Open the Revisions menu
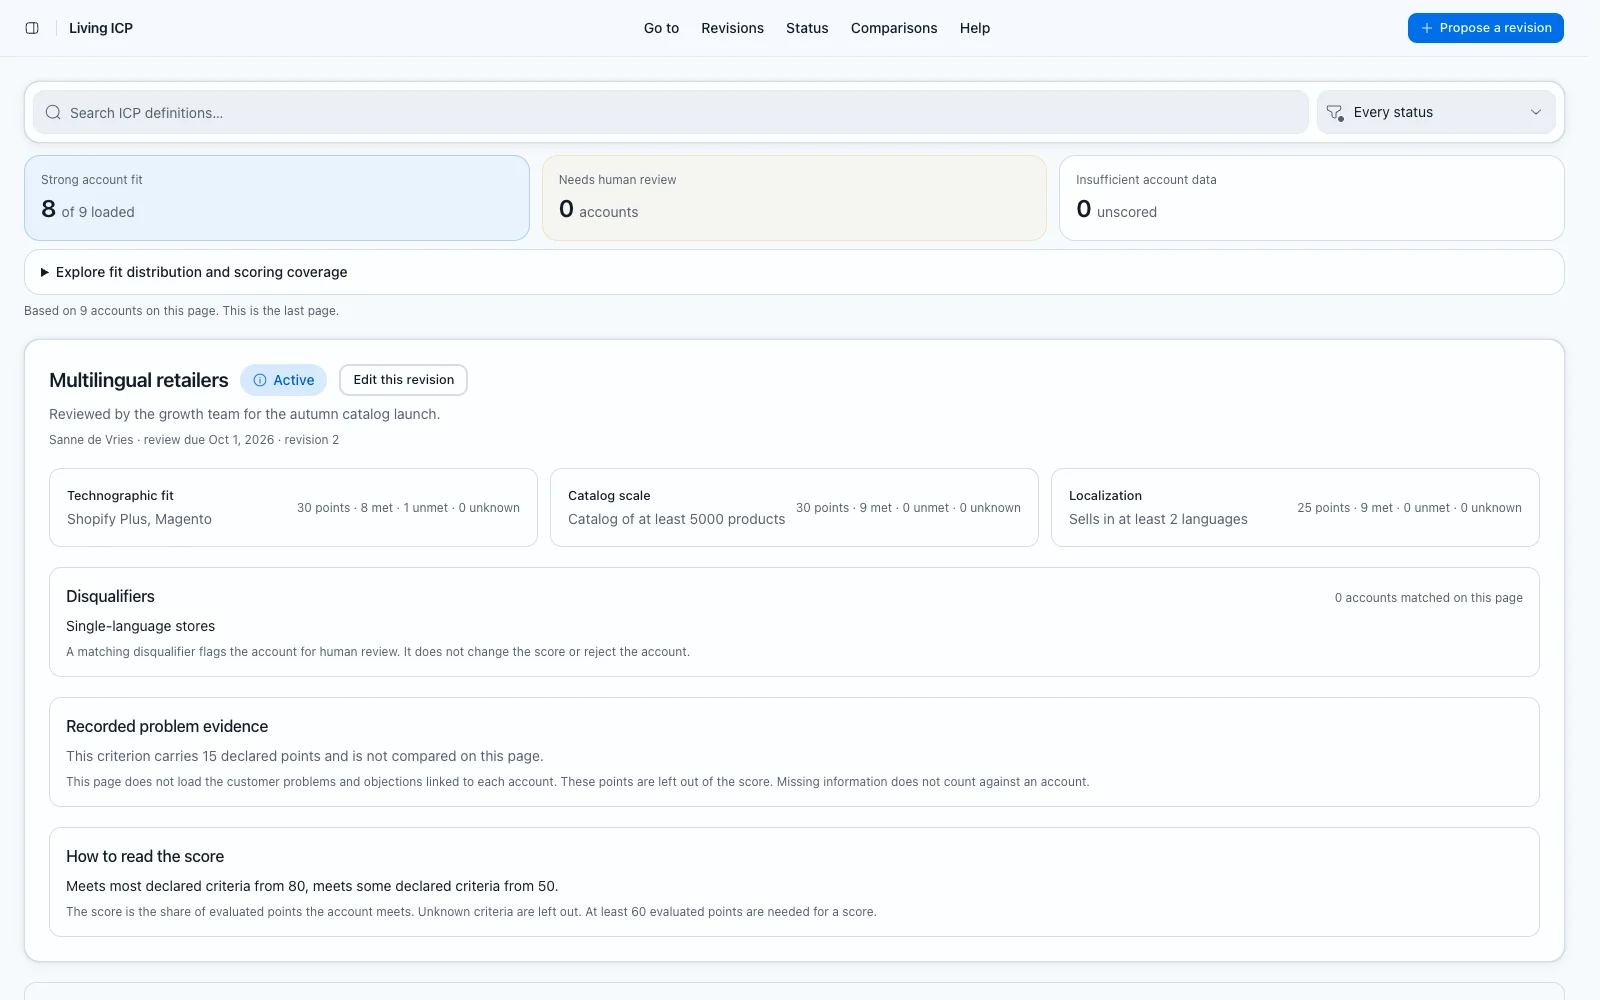 [x=732, y=28]
